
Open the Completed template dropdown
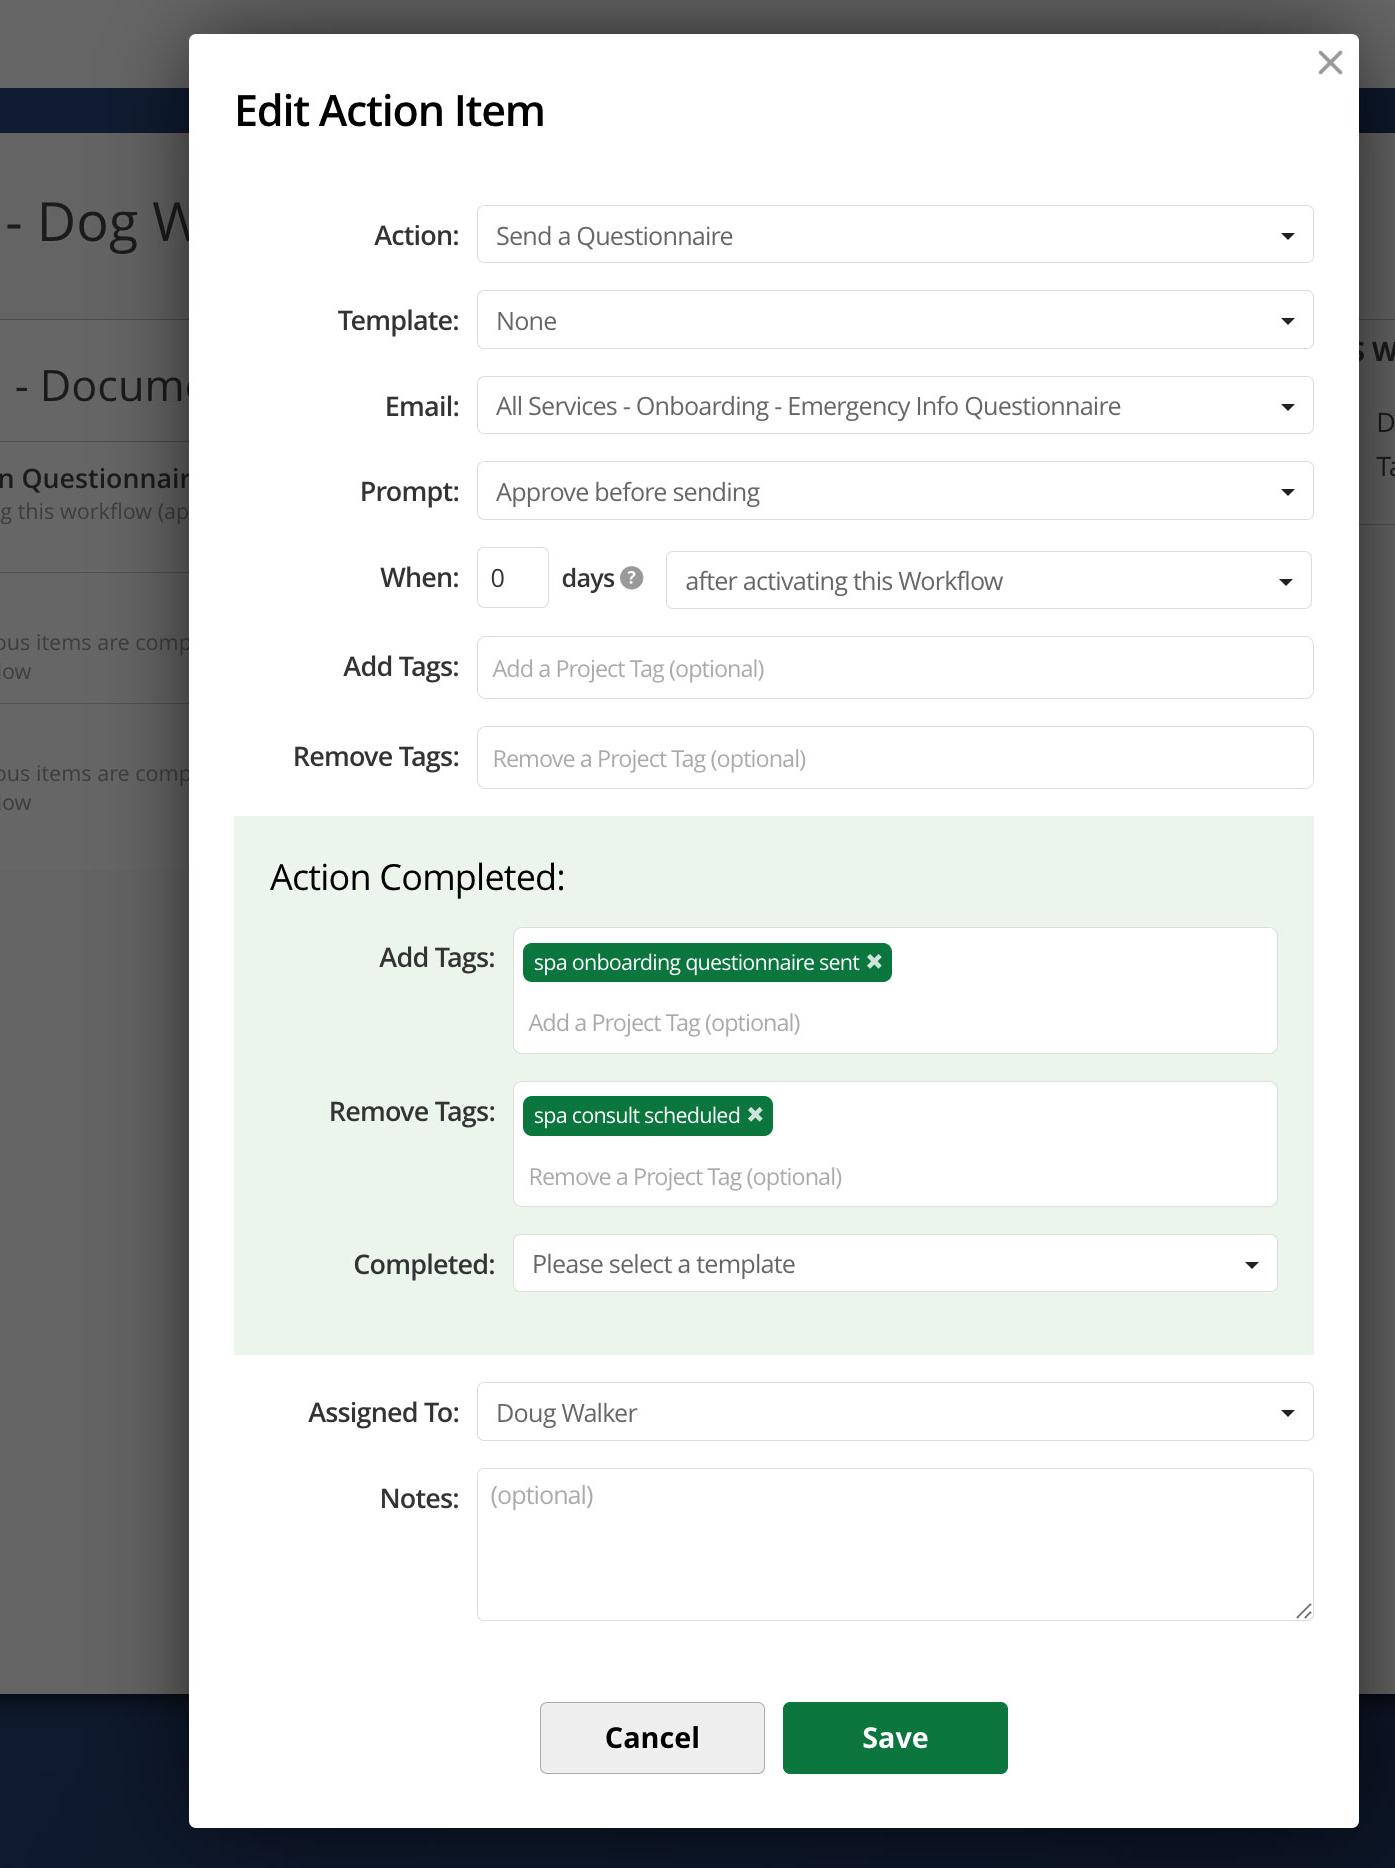coord(894,1263)
